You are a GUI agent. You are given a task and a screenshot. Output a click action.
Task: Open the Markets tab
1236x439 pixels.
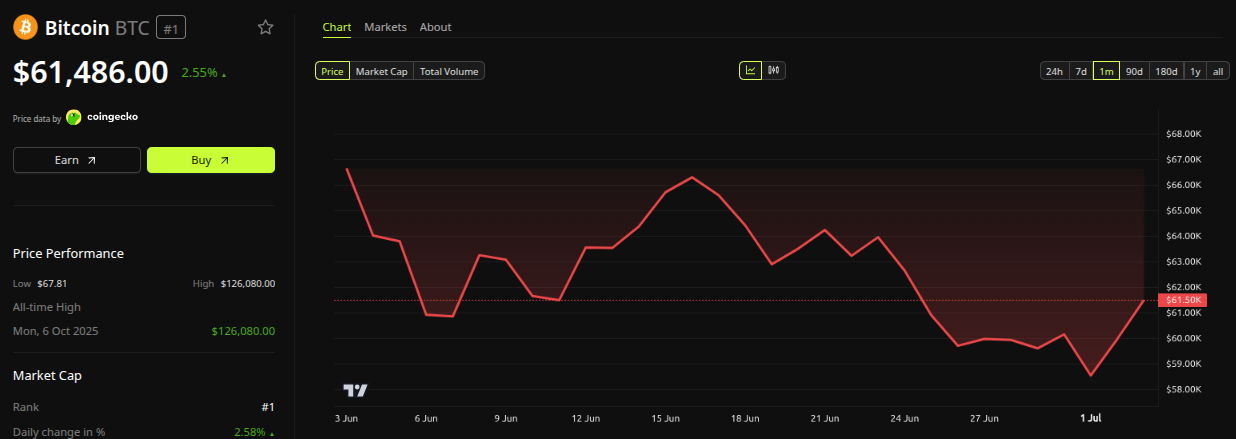click(x=385, y=27)
